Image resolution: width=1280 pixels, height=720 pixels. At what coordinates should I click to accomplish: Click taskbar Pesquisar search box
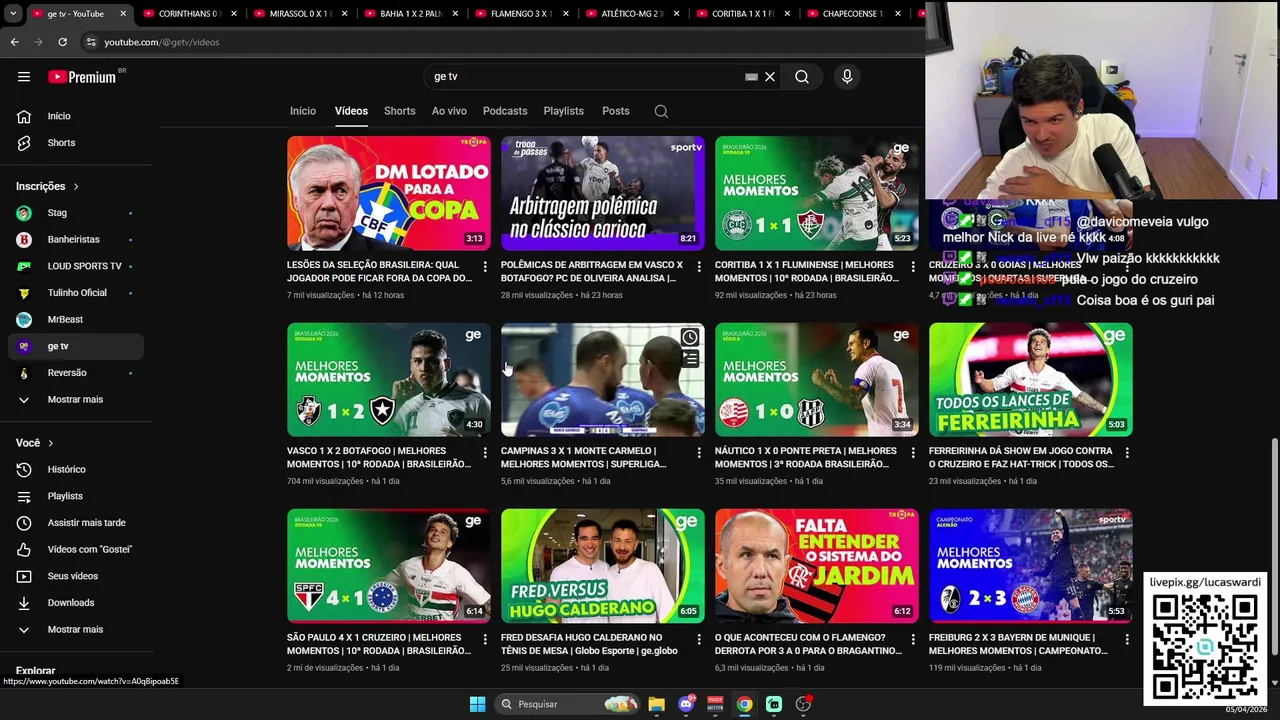[x=568, y=704]
